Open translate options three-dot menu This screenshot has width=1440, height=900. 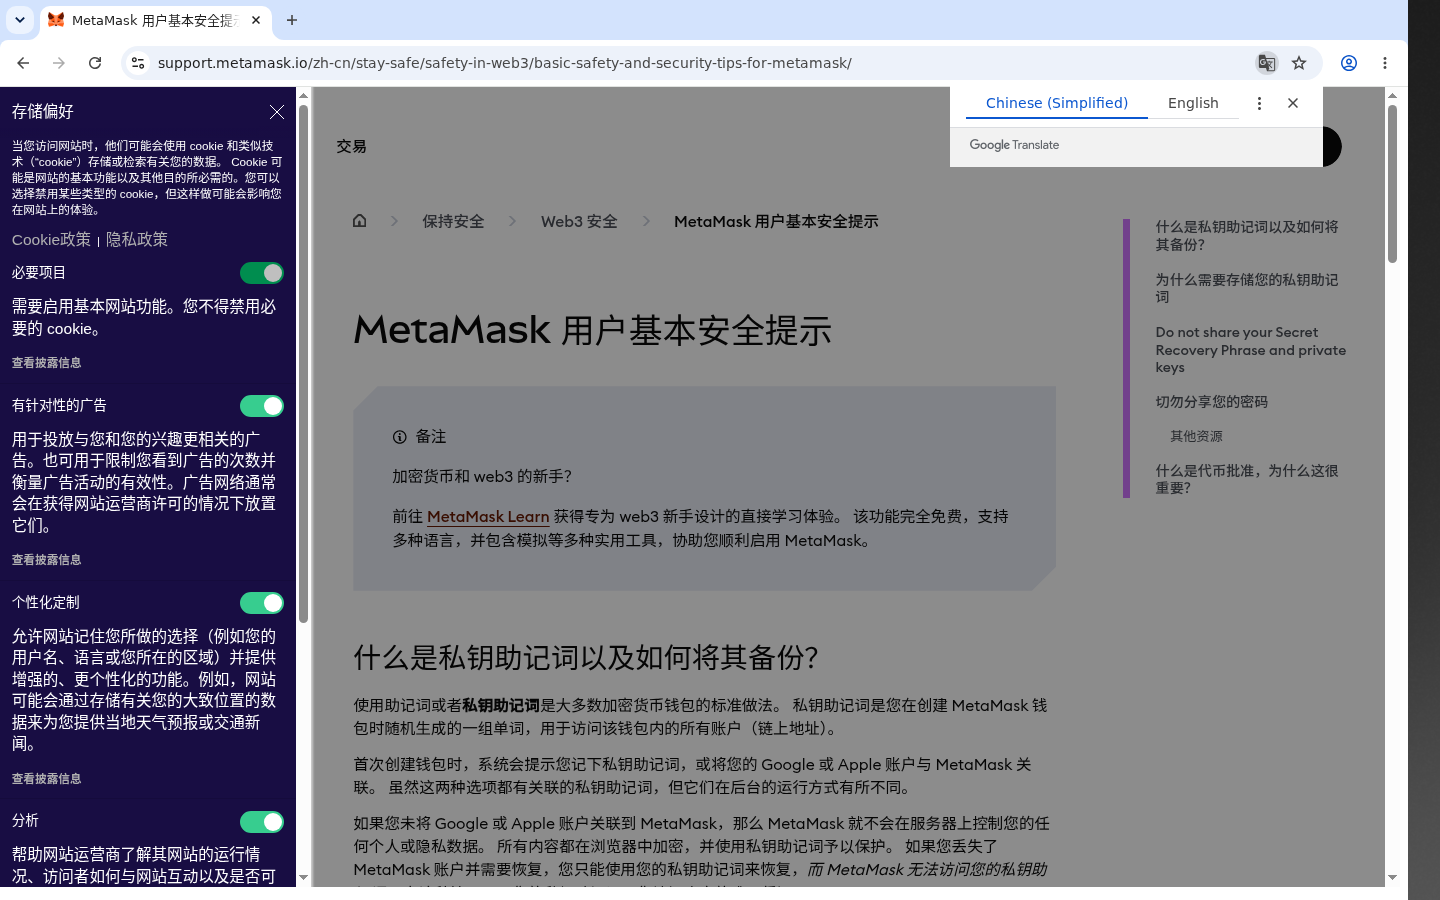pos(1259,103)
